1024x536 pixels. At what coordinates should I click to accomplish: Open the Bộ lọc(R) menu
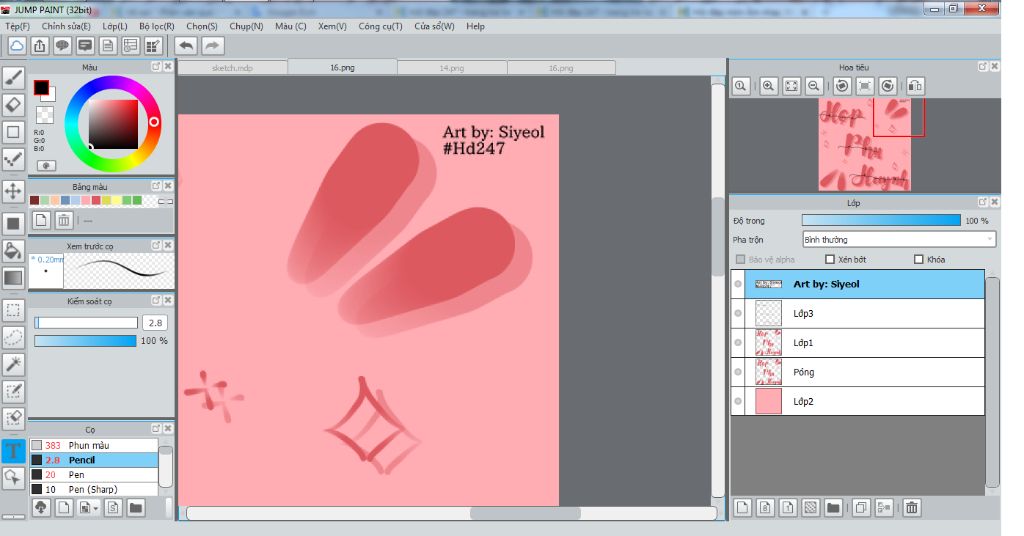[157, 26]
